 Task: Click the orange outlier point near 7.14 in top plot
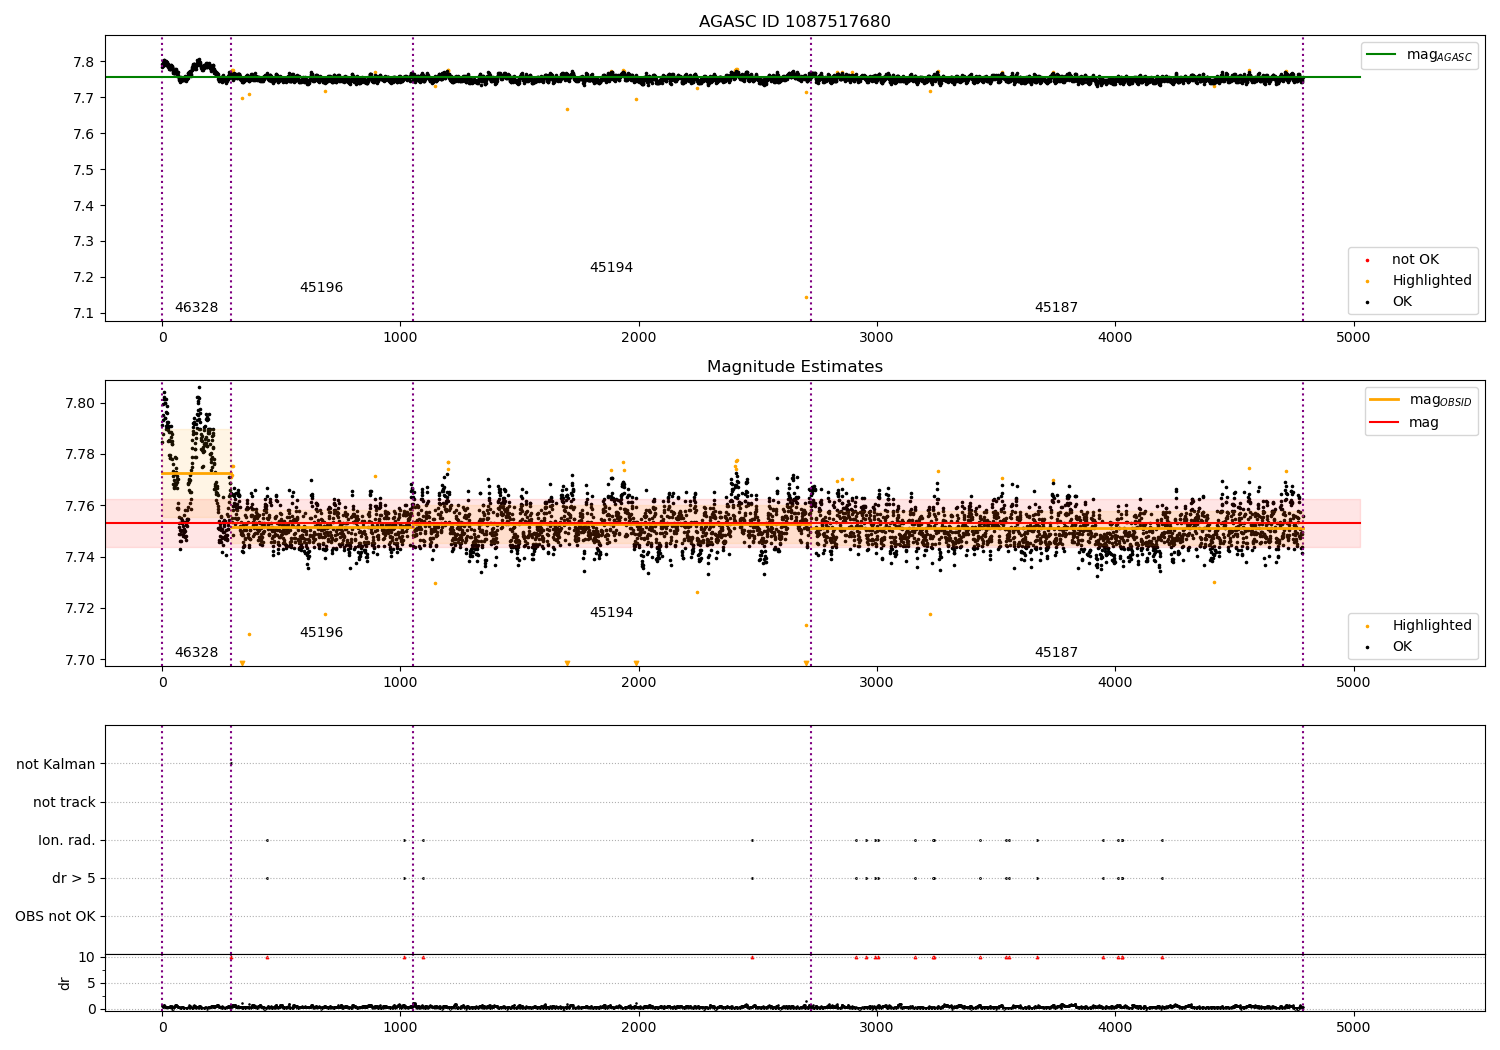(x=806, y=297)
